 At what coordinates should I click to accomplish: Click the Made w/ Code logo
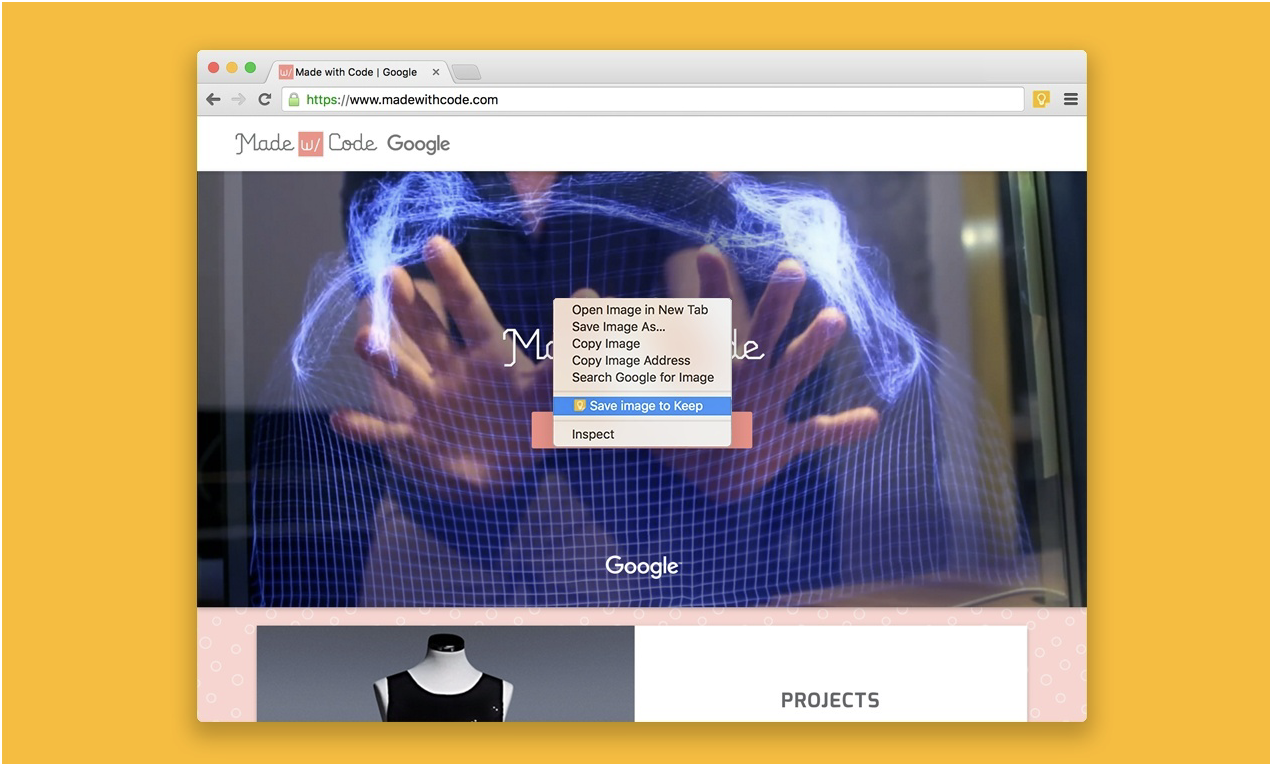click(305, 144)
